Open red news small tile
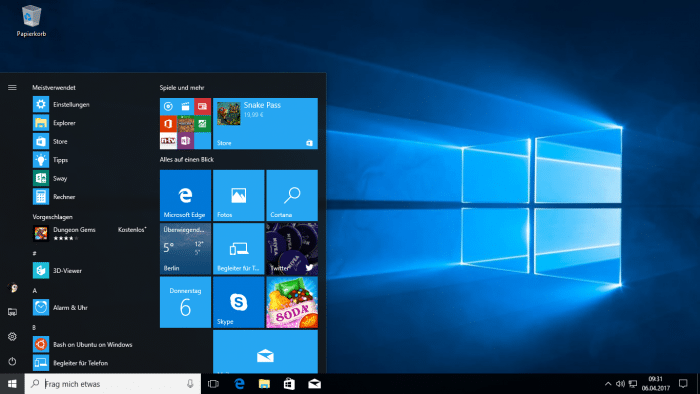The width and height of the screenshot is (700, 394). point(203,106)
